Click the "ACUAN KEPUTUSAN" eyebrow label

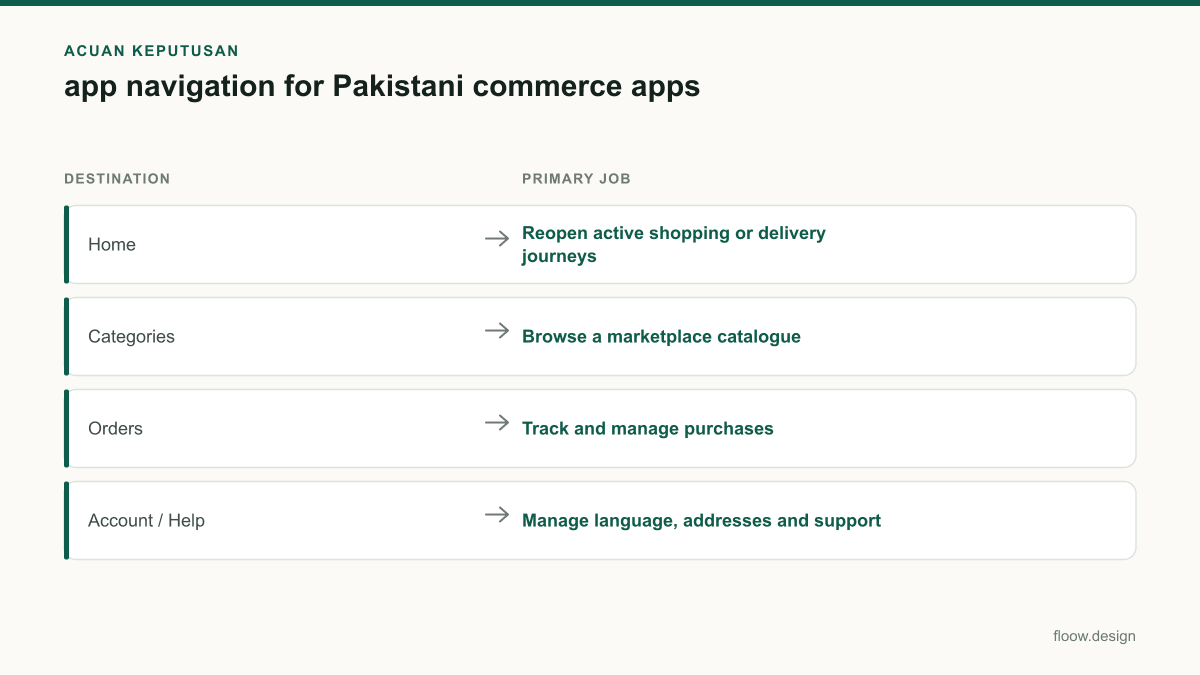pos(151,50)
